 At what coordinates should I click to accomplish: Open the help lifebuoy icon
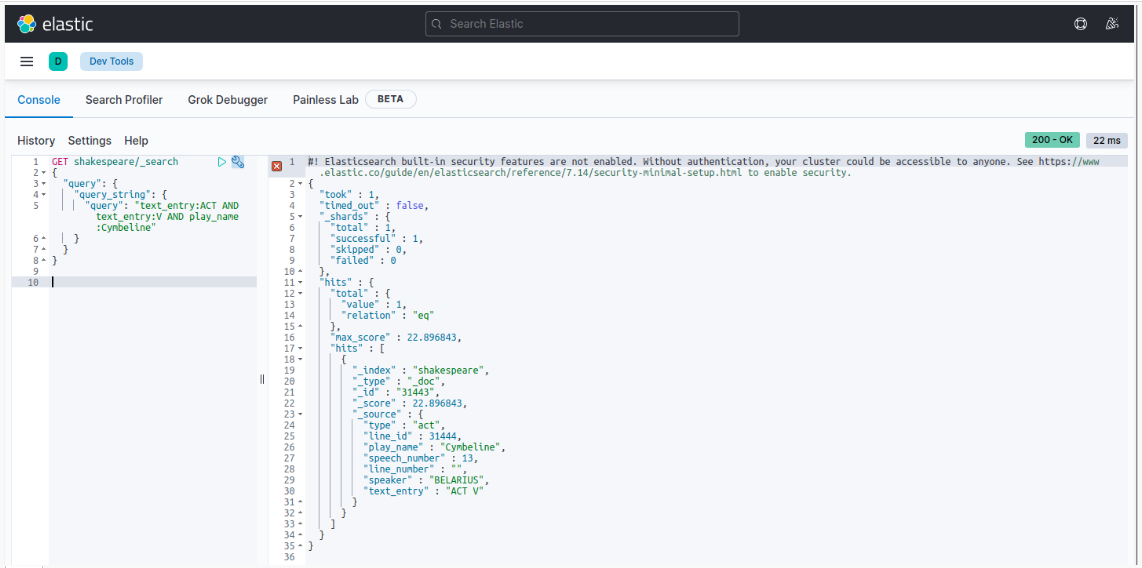pos(1081,24)
